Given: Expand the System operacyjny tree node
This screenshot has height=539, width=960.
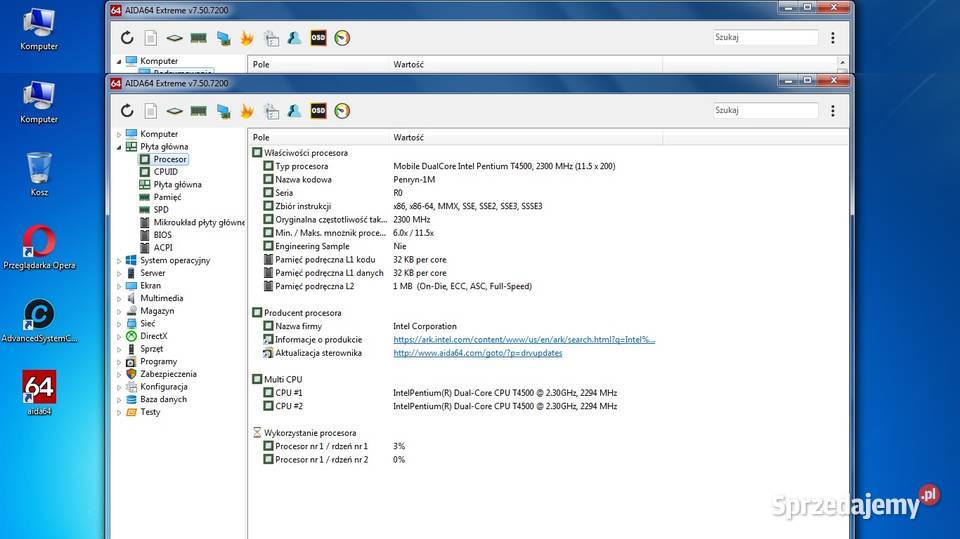Looking at the screenshot, I should click(x=119, y=261).
